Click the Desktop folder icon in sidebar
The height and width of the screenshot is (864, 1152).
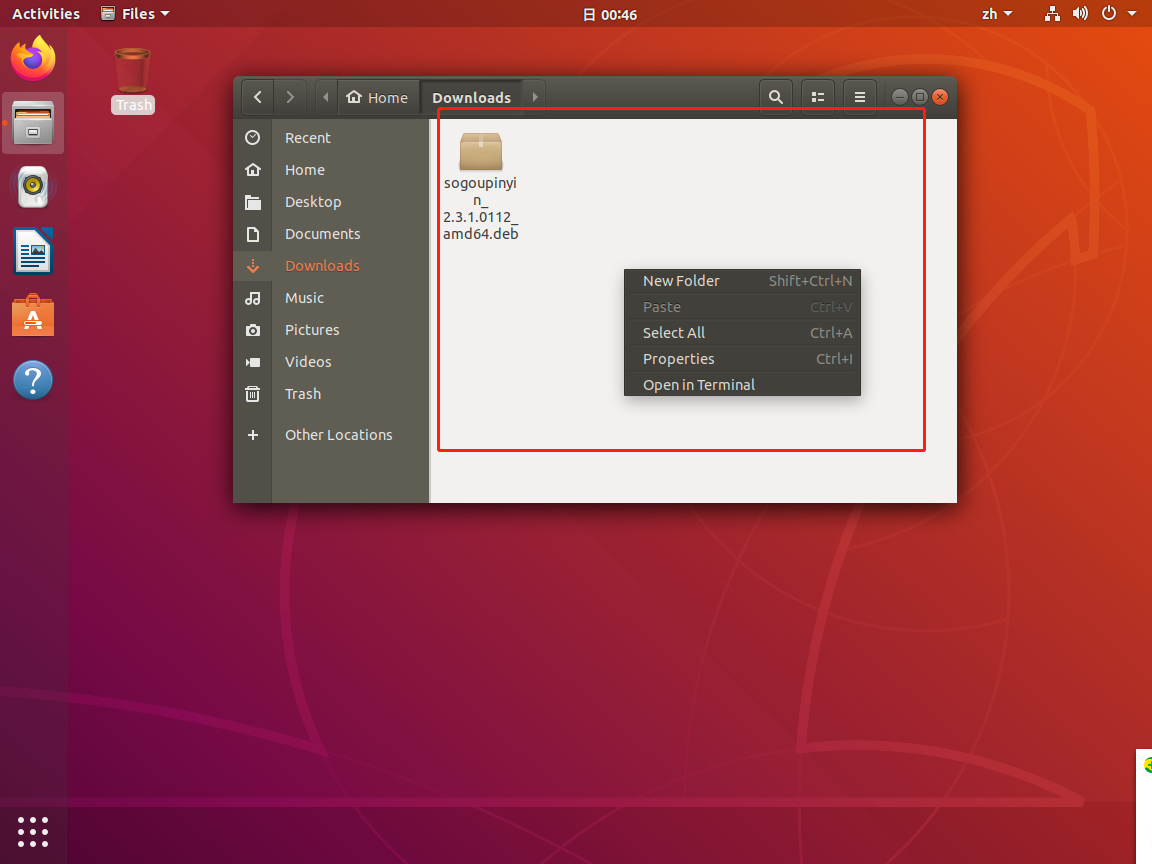pos(253,202)
